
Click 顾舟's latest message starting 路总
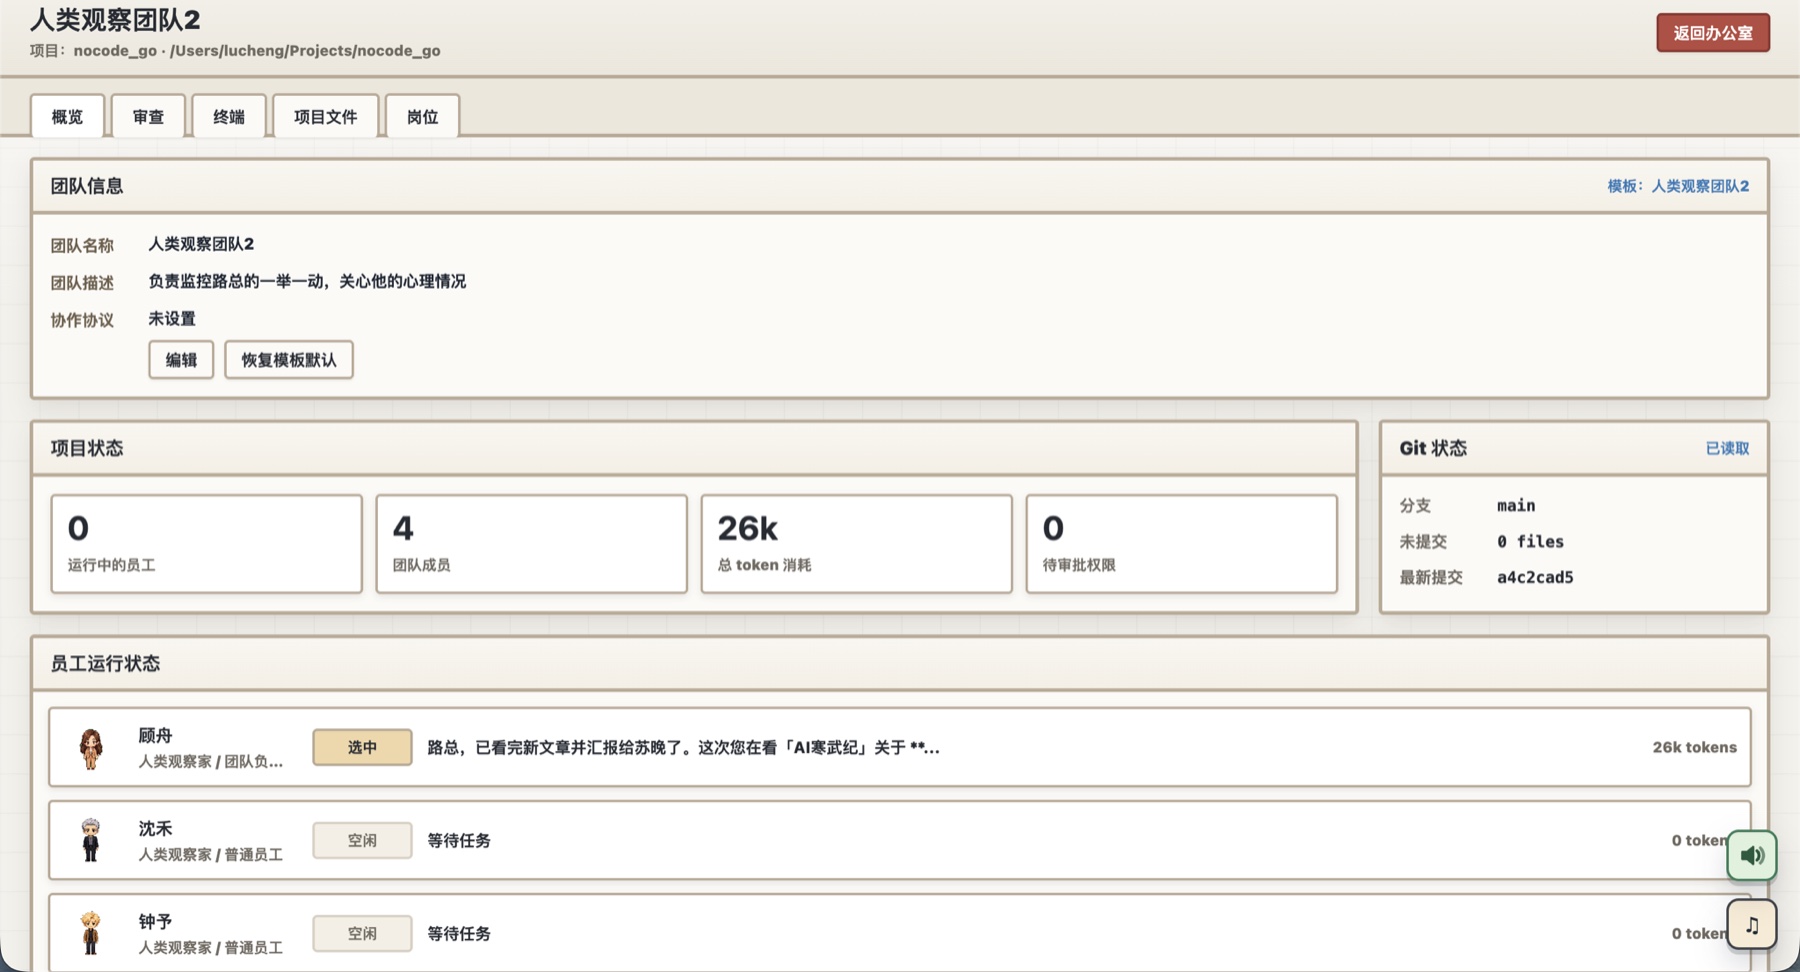pos(683,748)
